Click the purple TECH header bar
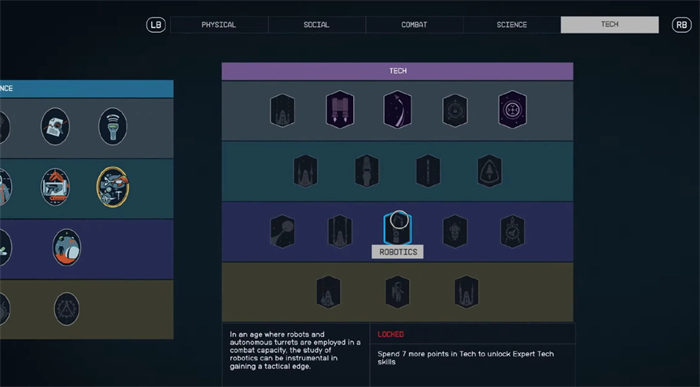 397,71
